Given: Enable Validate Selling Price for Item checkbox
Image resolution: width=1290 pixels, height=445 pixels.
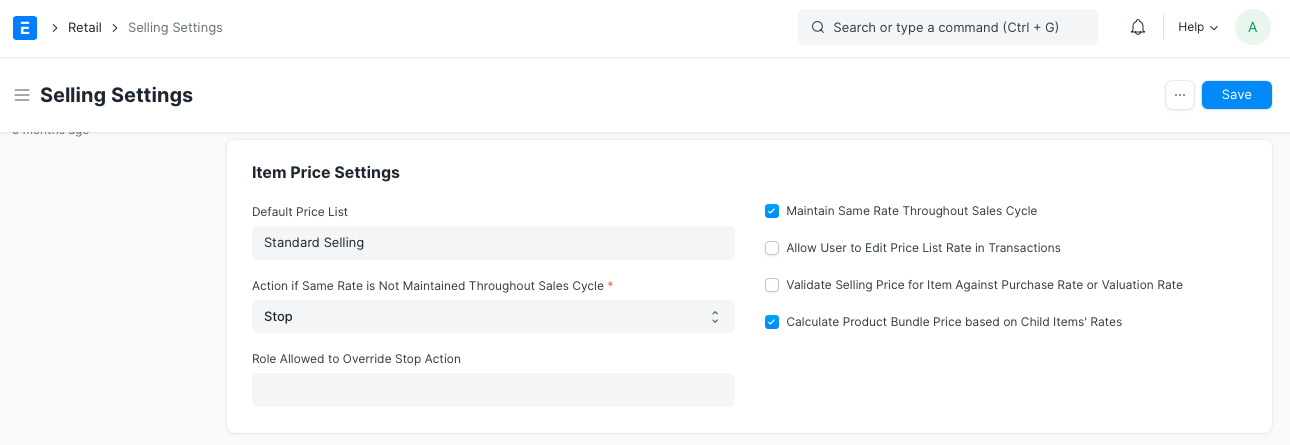Looking at the screenshot, I should (772, 285).
